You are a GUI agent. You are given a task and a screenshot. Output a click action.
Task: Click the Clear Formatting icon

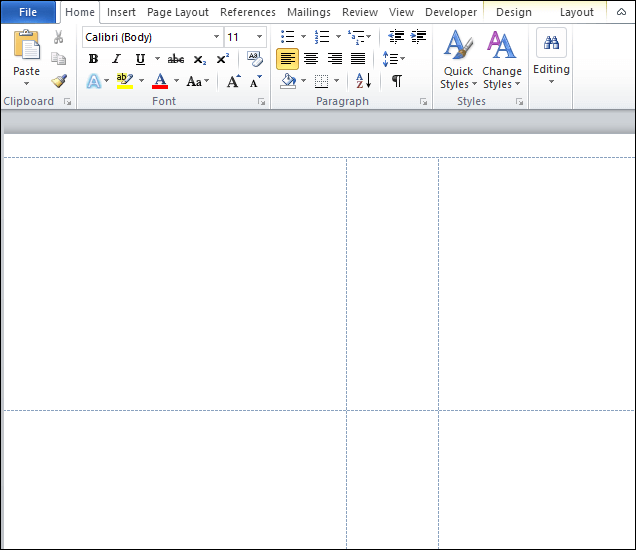coord(255,59)
